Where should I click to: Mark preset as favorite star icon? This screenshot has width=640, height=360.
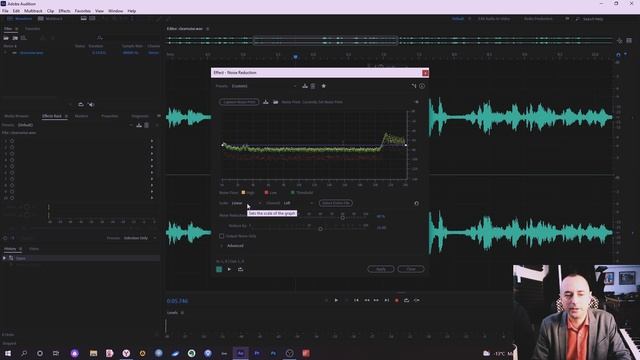(x=324, y=86)
